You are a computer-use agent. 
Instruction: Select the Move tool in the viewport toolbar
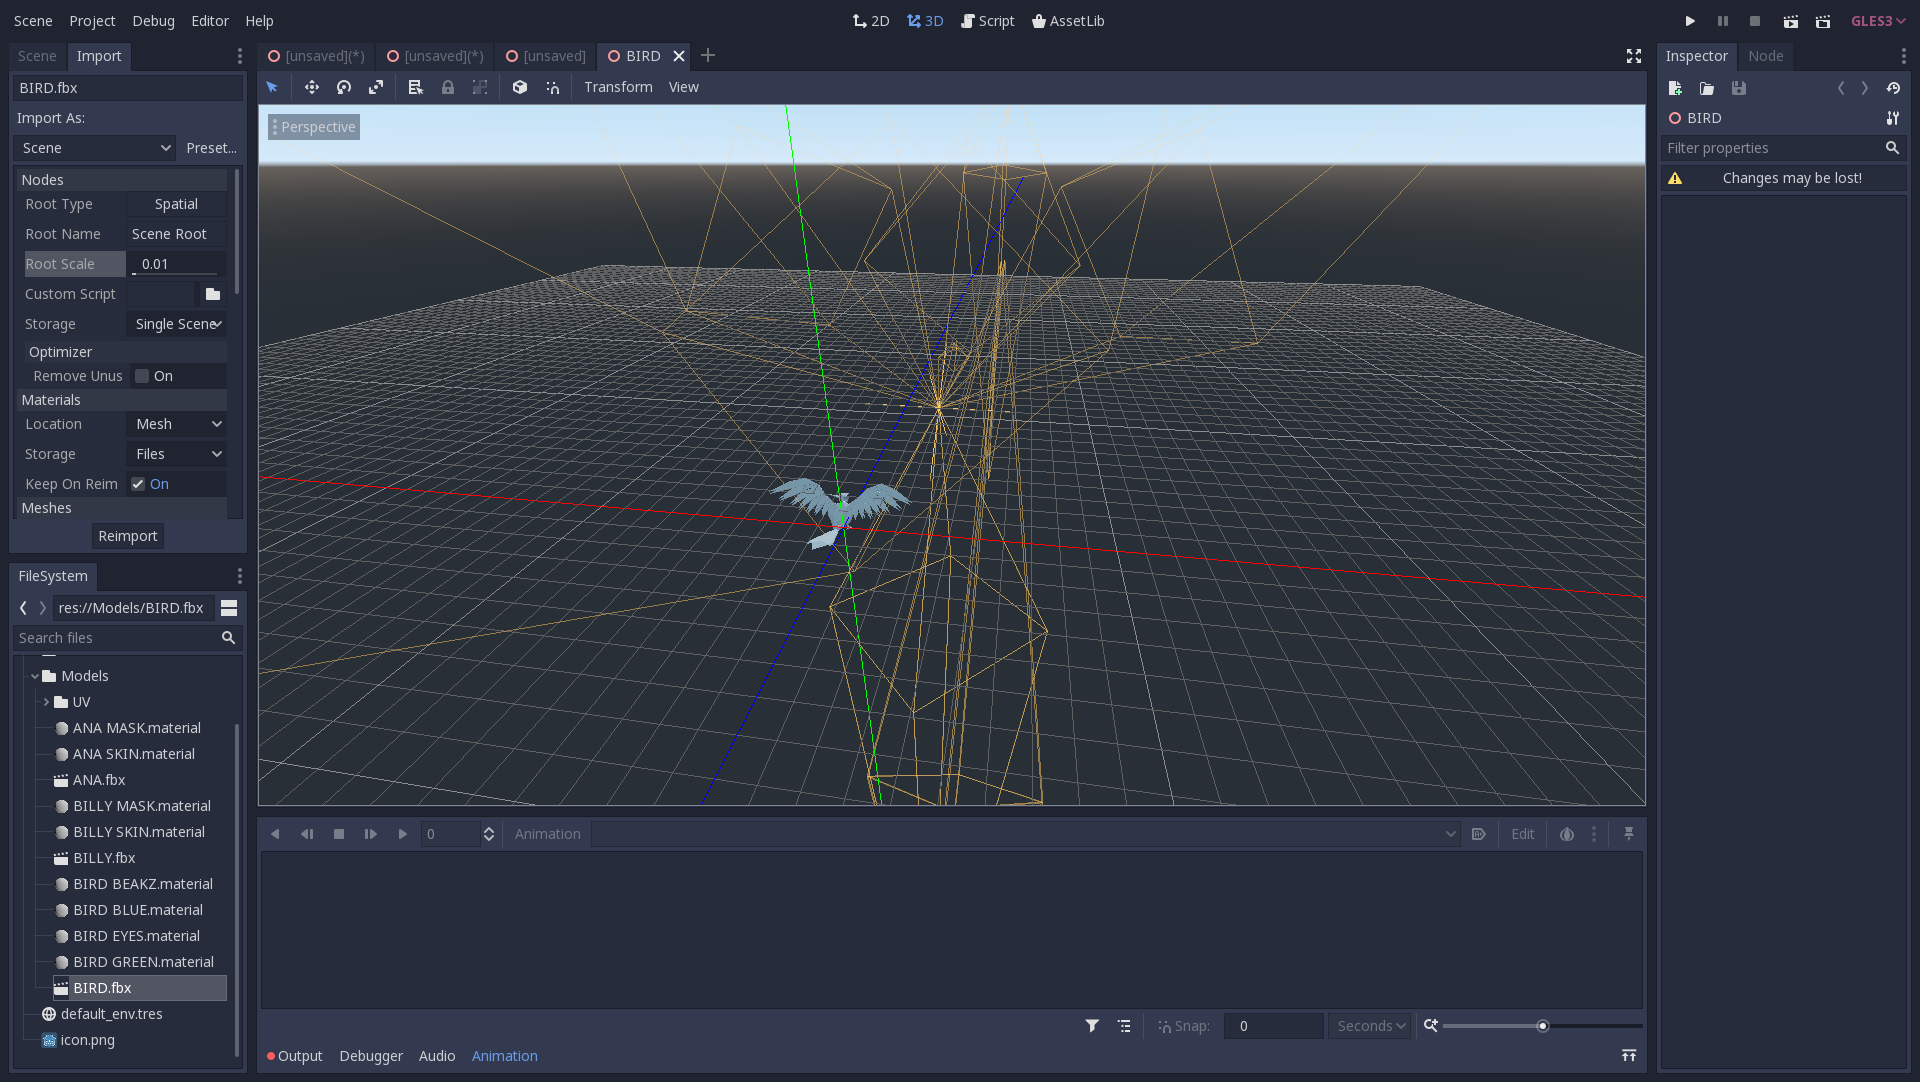click(312, 87)
